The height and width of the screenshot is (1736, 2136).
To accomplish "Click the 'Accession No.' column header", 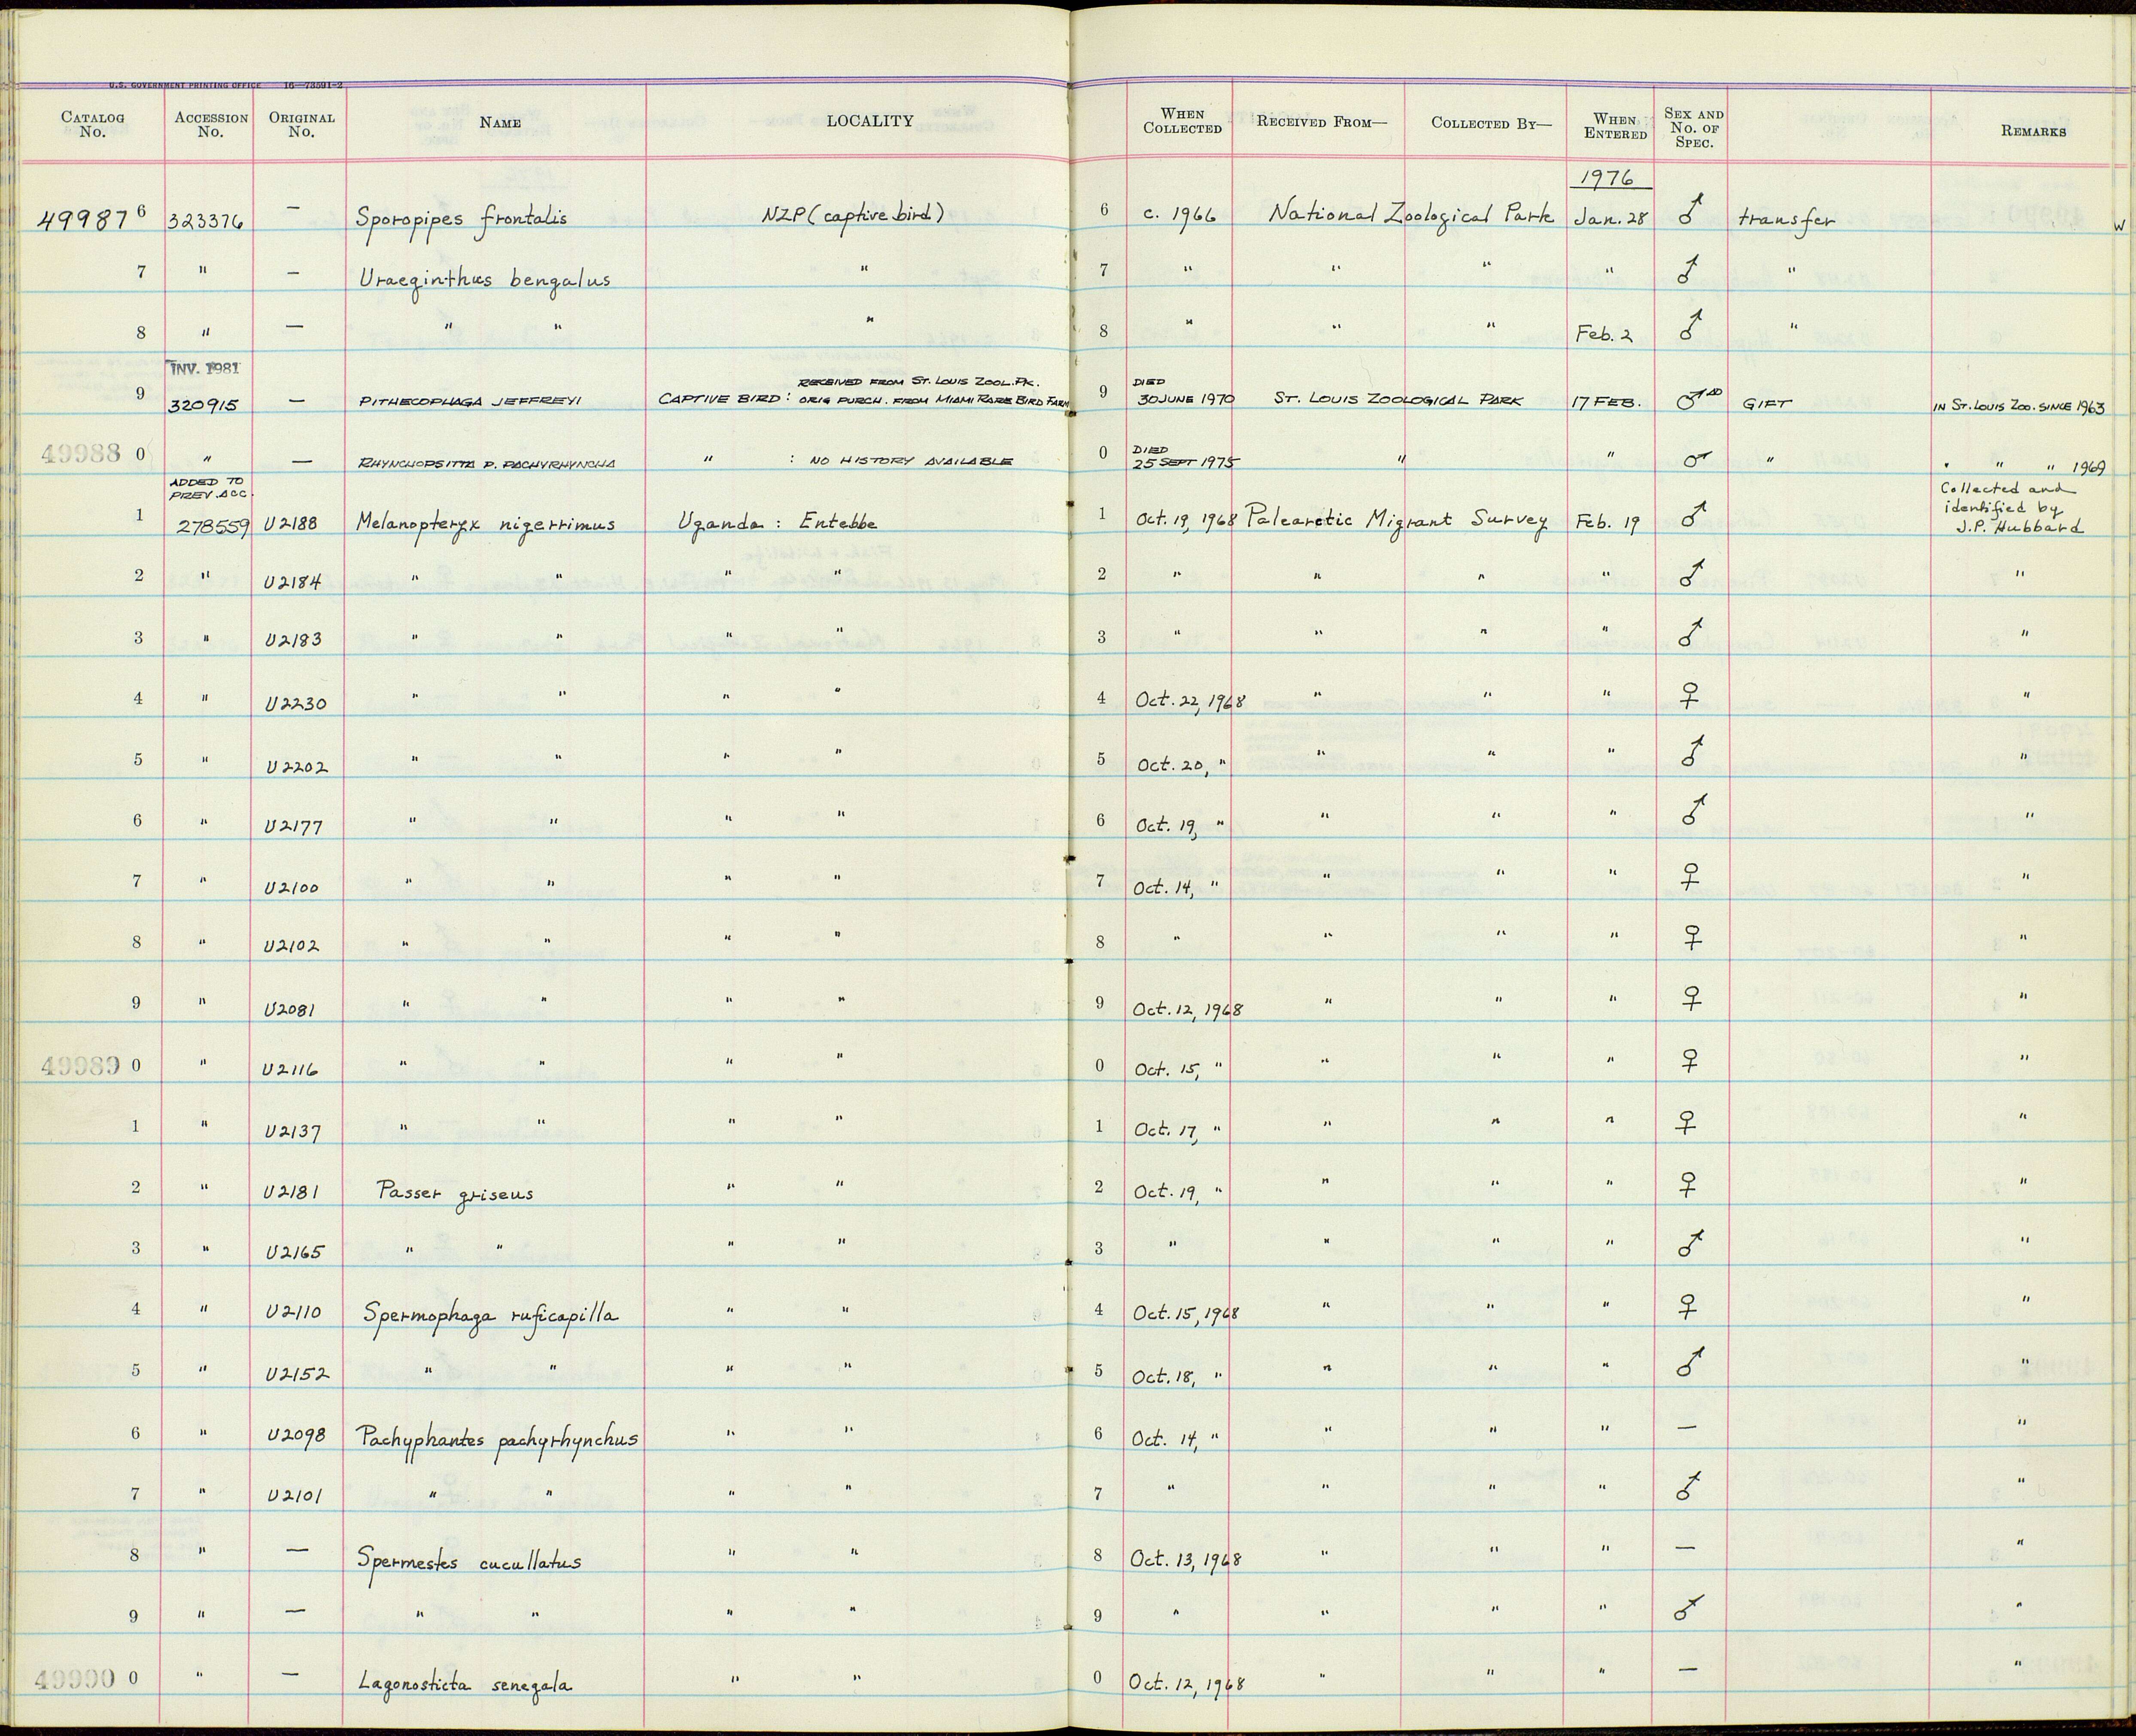I will 210,124.
